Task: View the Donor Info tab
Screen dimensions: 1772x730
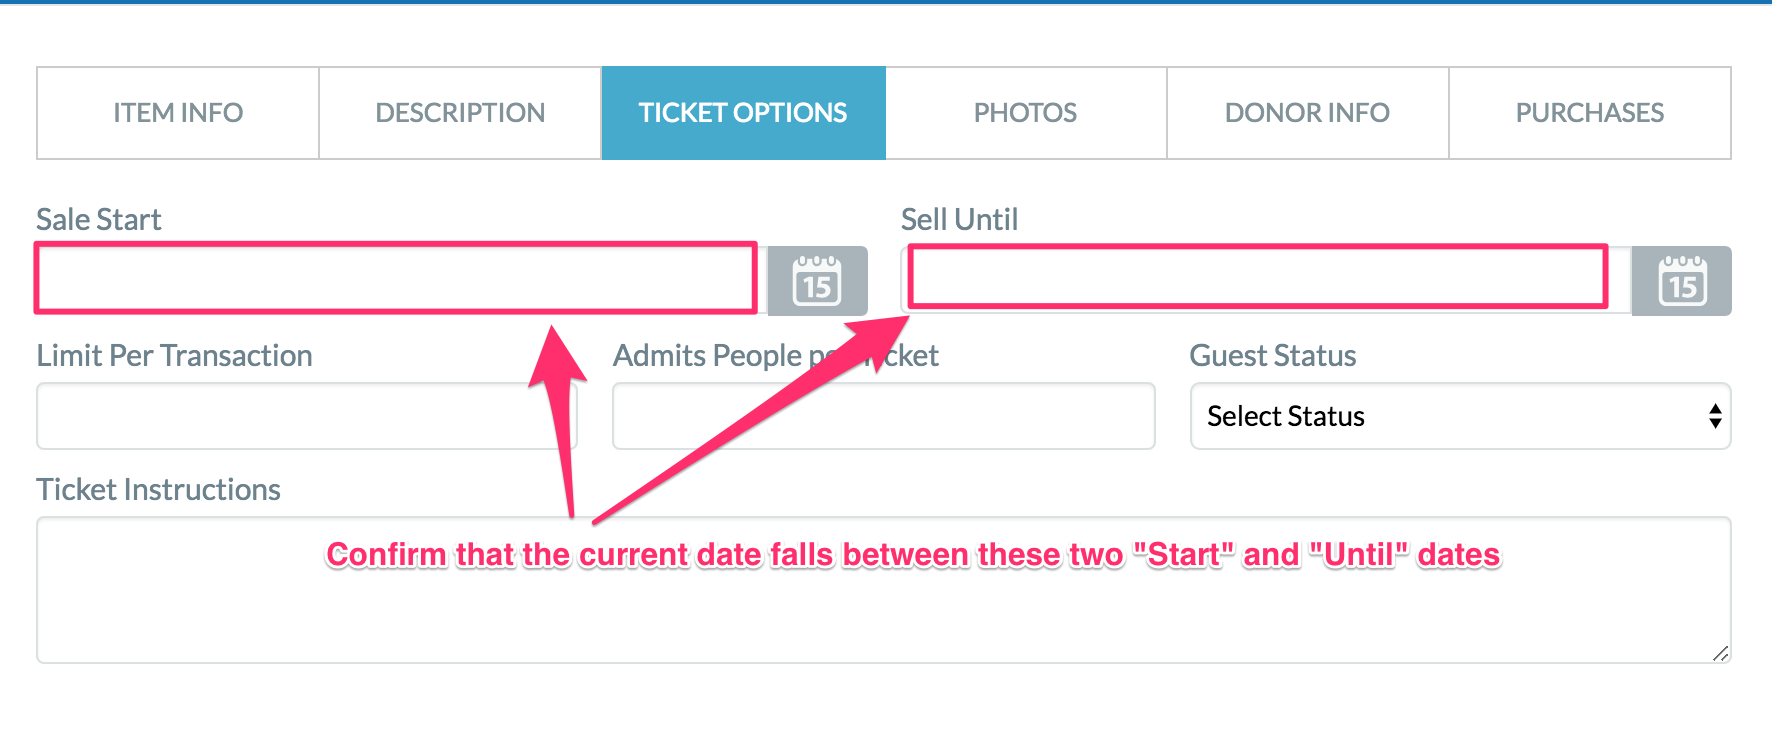Action: coord(1308,113)
